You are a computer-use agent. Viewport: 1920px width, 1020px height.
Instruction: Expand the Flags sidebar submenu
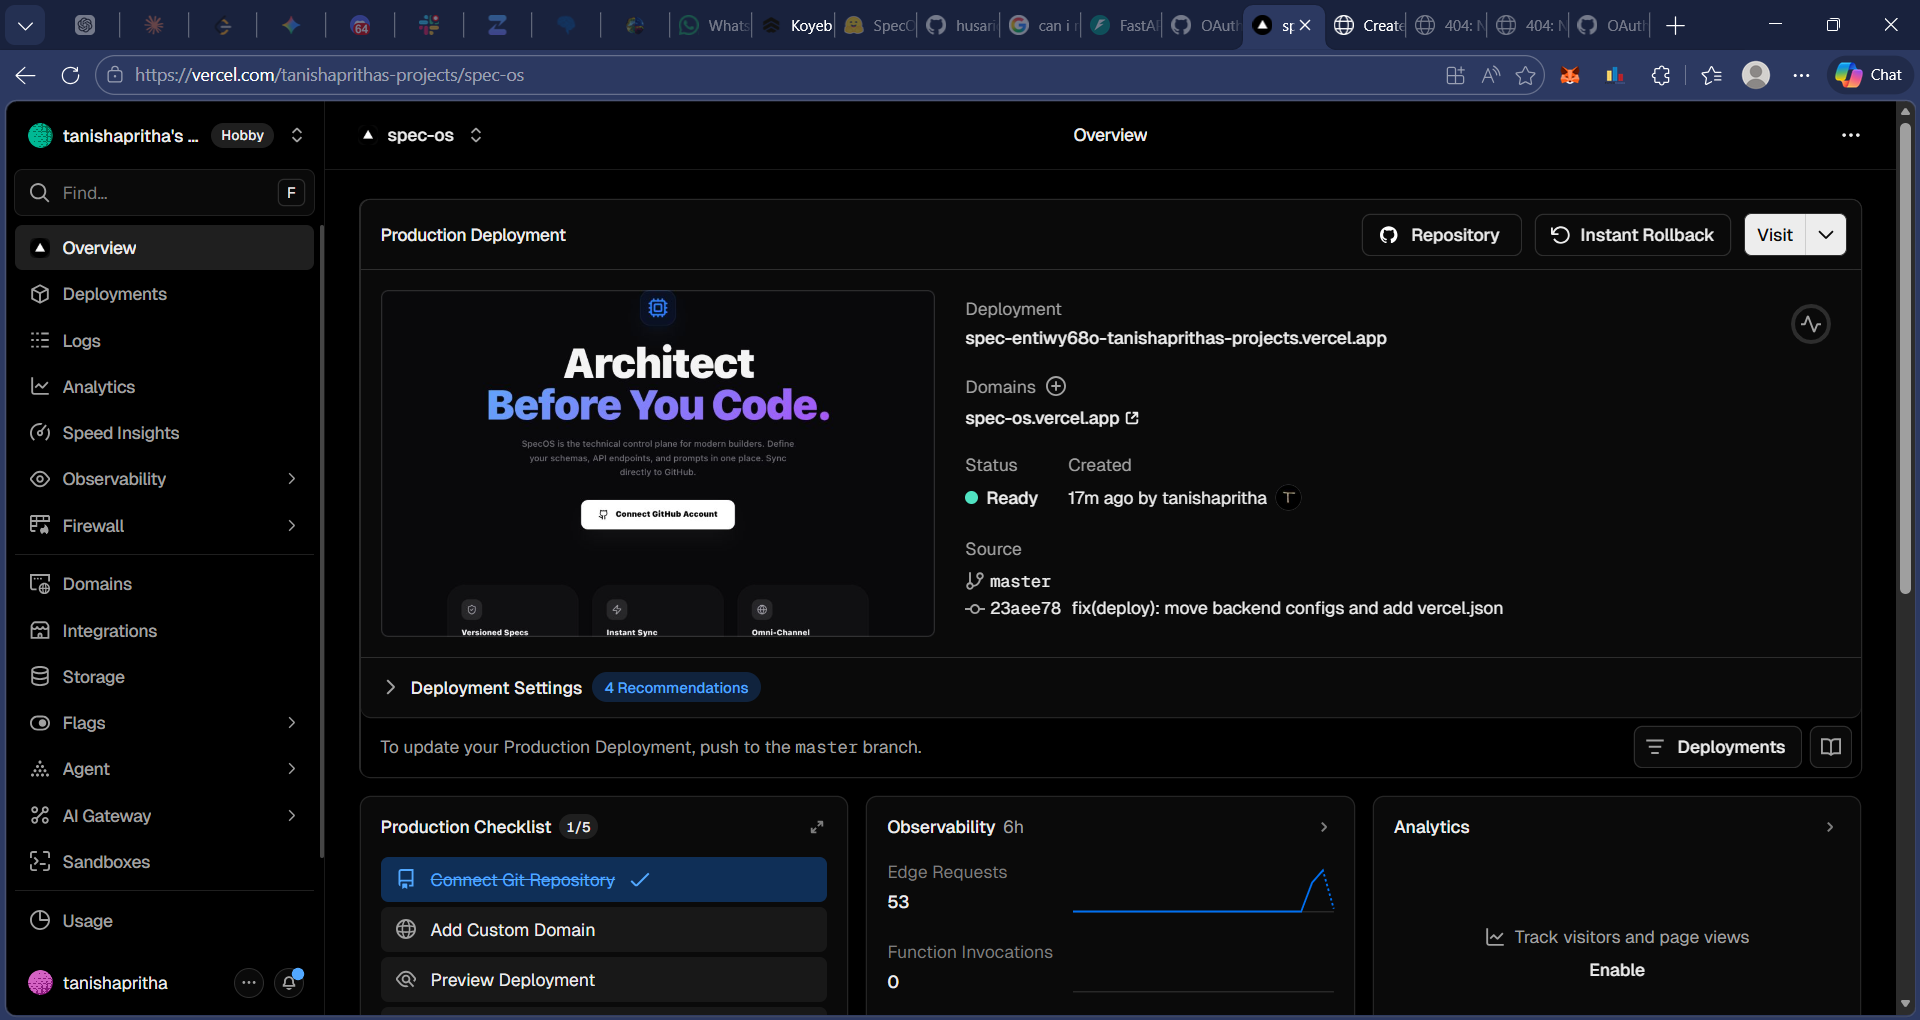(291, 722)
